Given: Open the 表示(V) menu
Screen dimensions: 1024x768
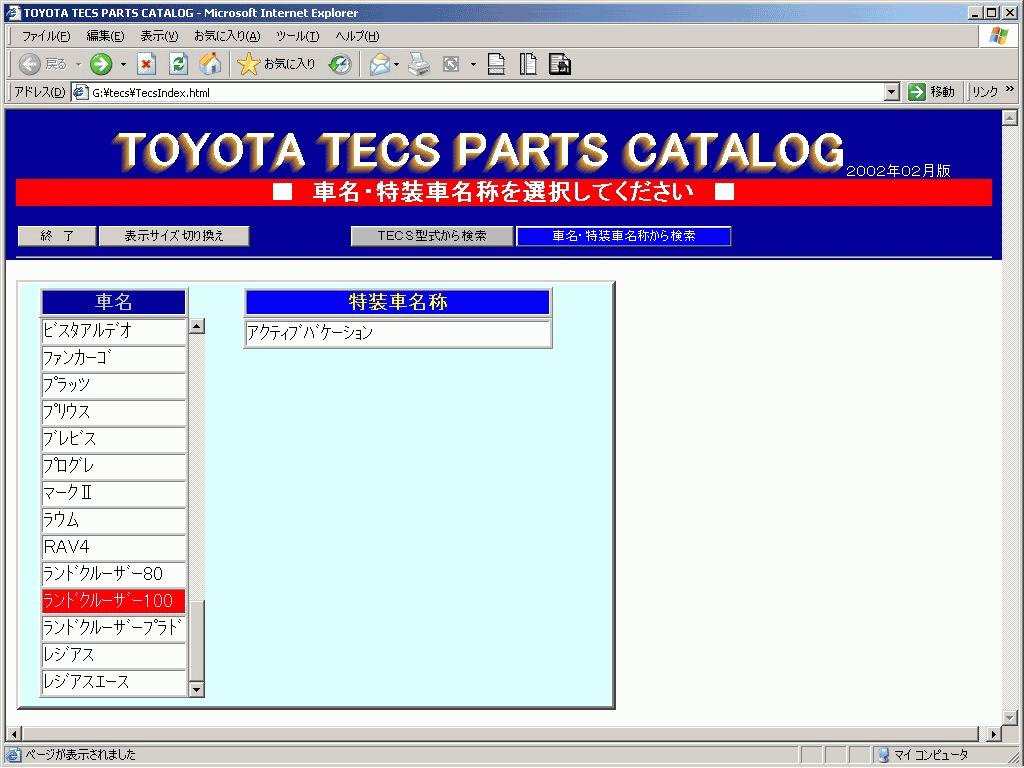Looking at the screenshot, I should (159, 36).
